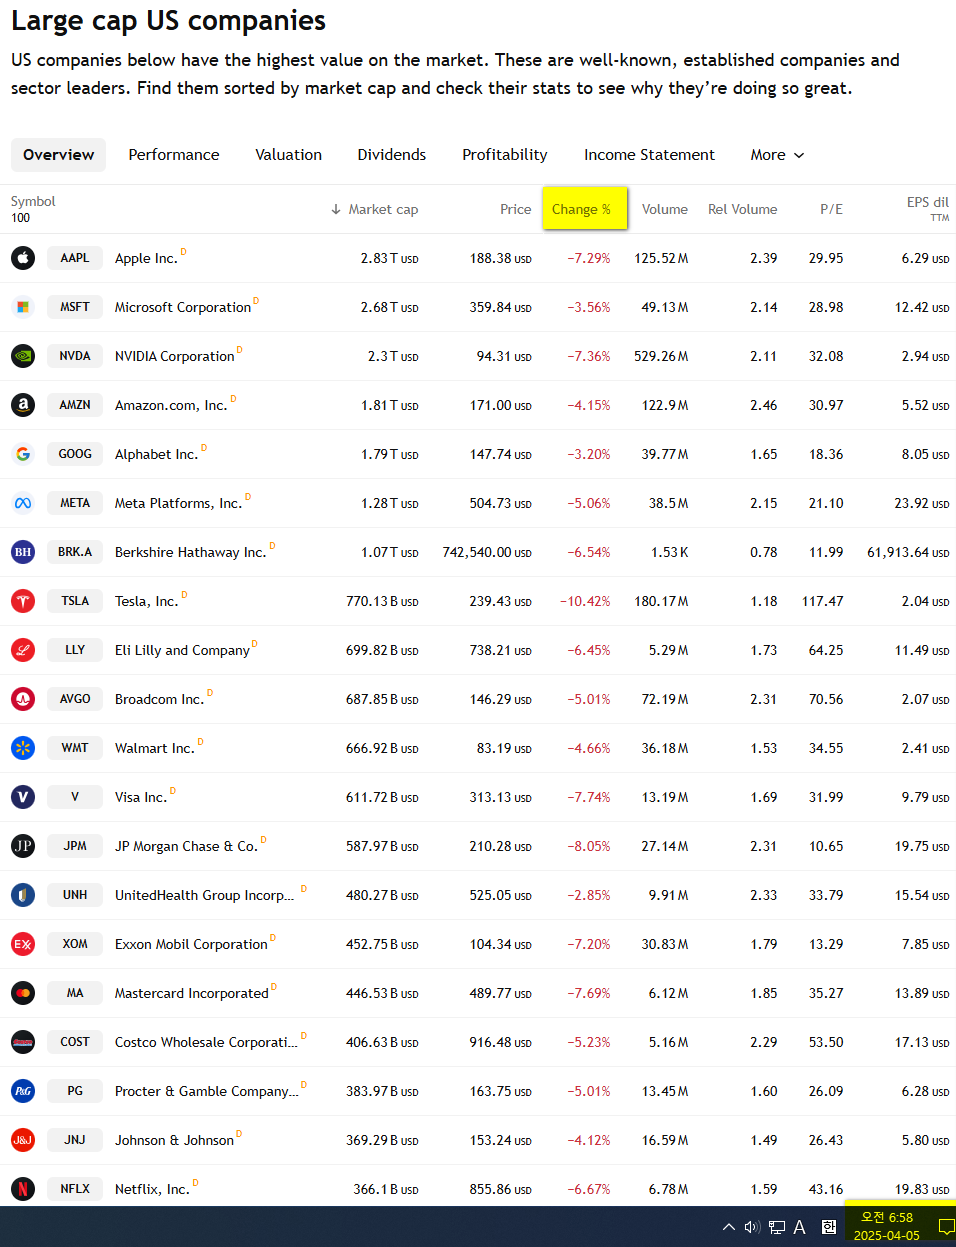Open the Exxon Mobil Corporation link

[x=191, y=944]
